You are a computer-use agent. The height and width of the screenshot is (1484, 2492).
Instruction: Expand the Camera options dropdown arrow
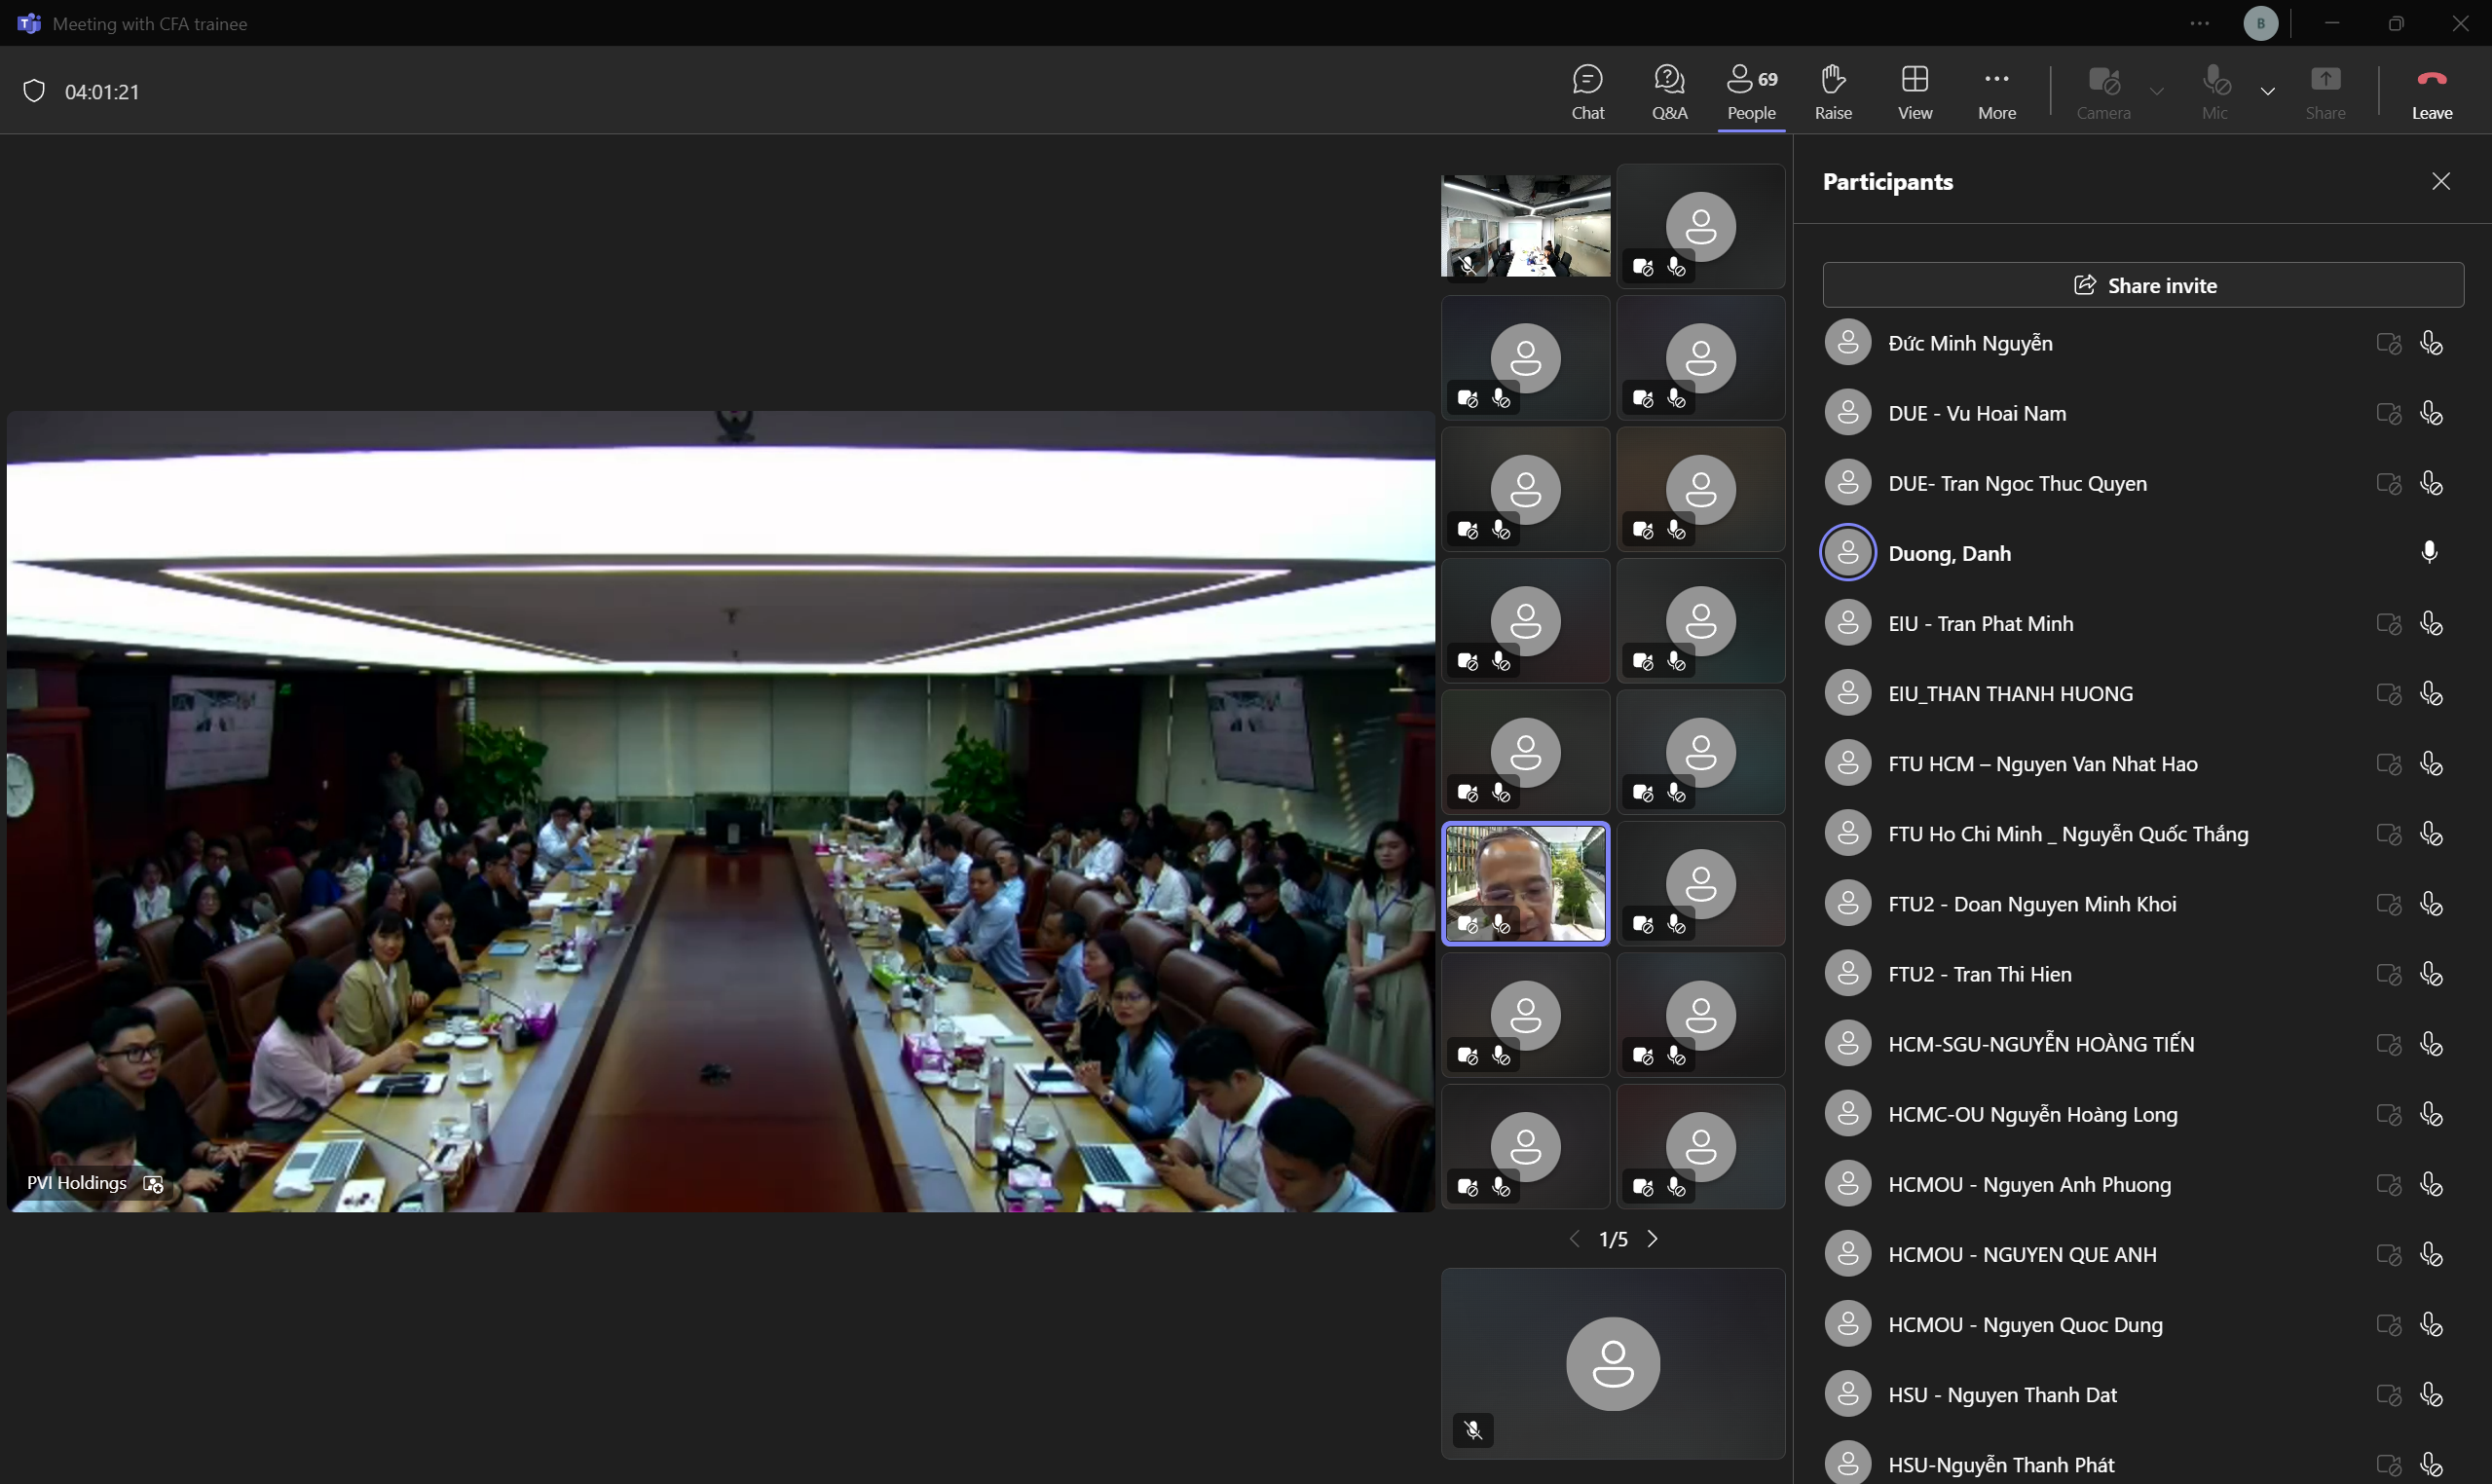pos(2157,91)
